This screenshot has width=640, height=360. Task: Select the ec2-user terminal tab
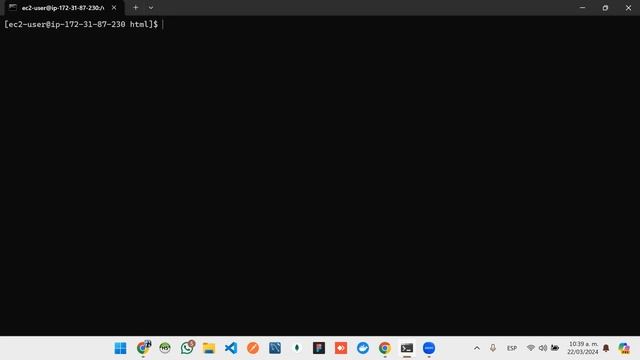coord(62,8)
